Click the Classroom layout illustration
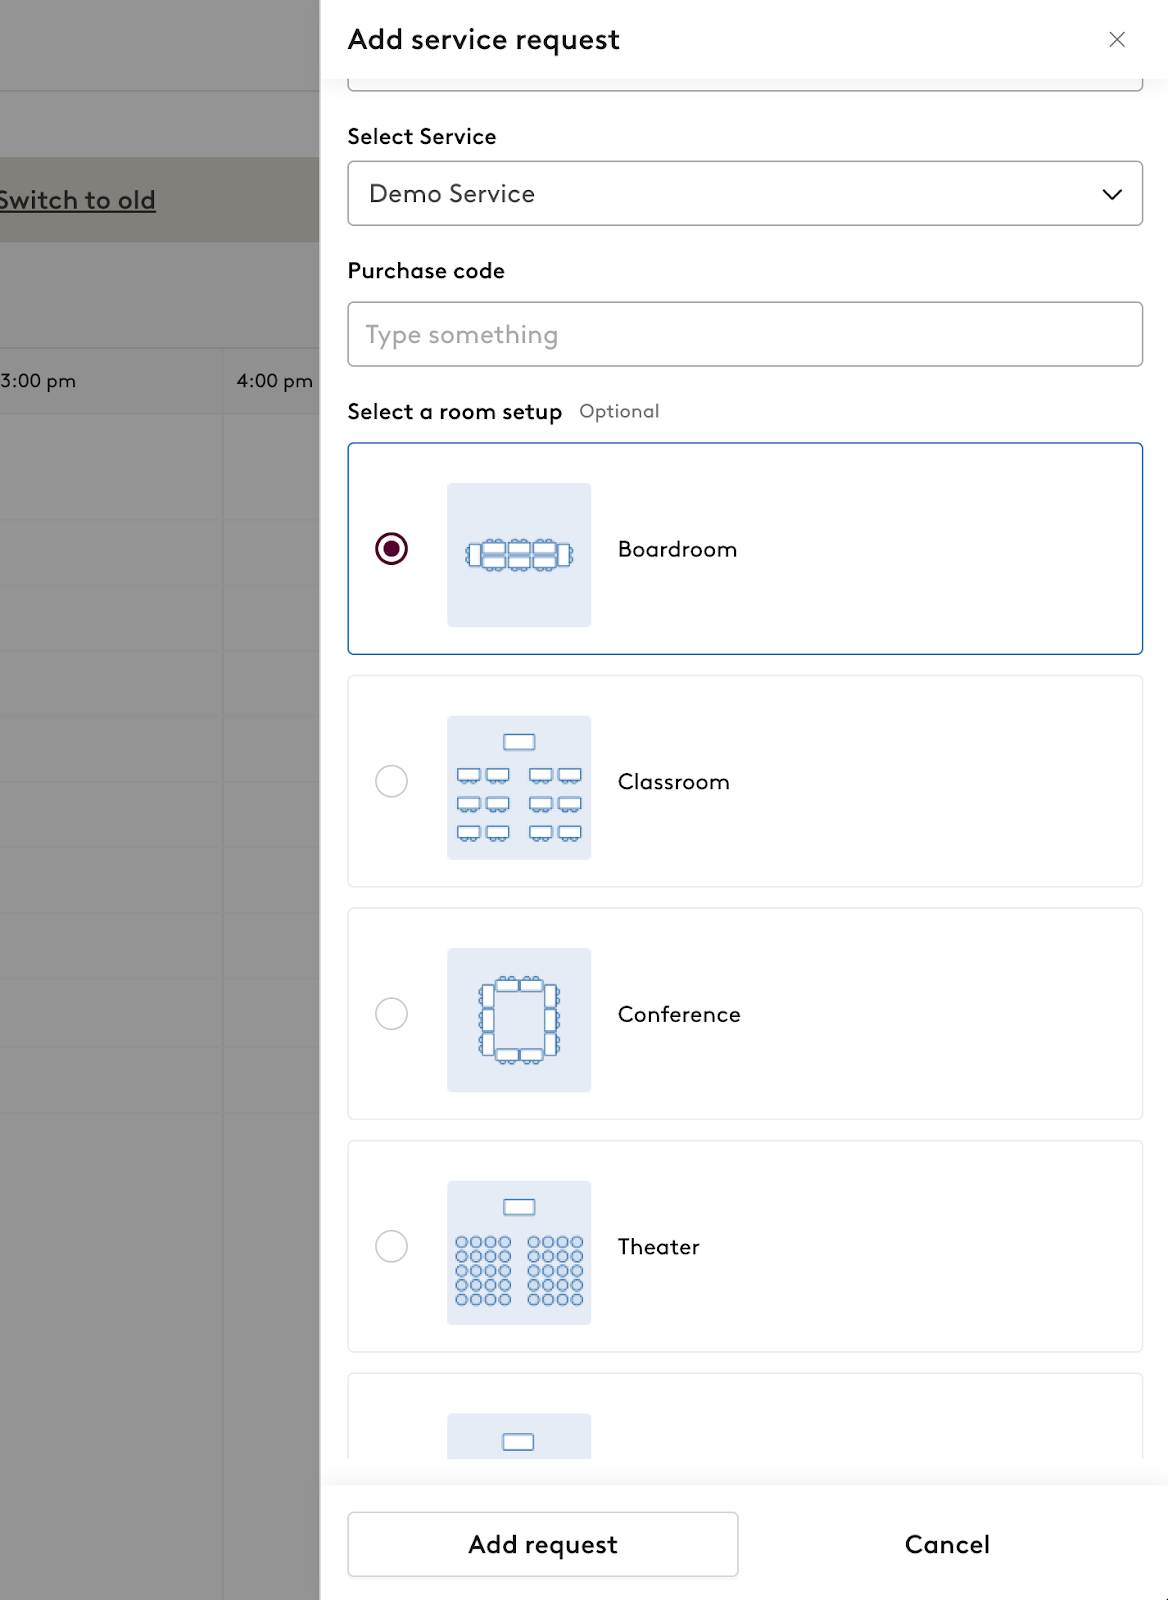The height and width of the screenshot is (1600, 1168). (519, 787)
